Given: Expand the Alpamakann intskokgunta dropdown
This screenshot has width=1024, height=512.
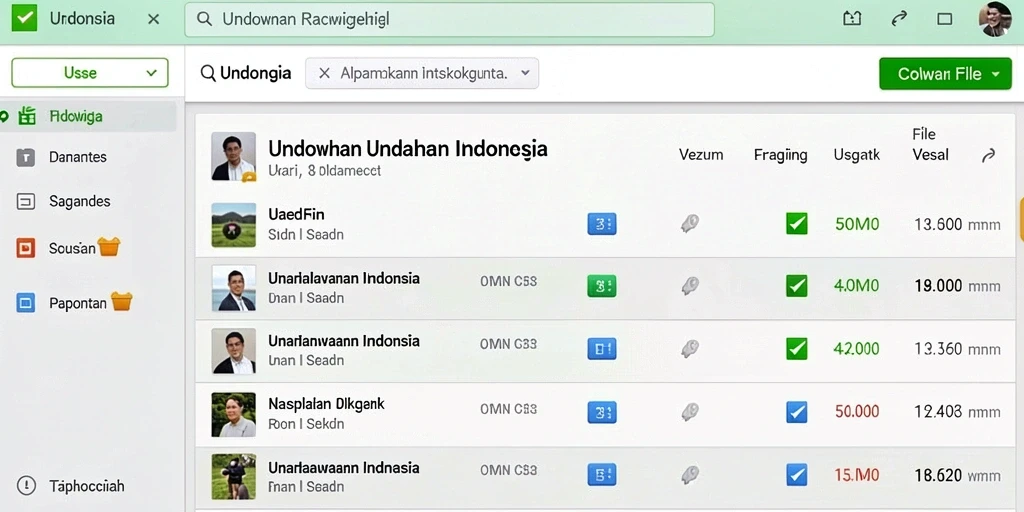Looking at the screenshot, I should click(x=525, y=73).
